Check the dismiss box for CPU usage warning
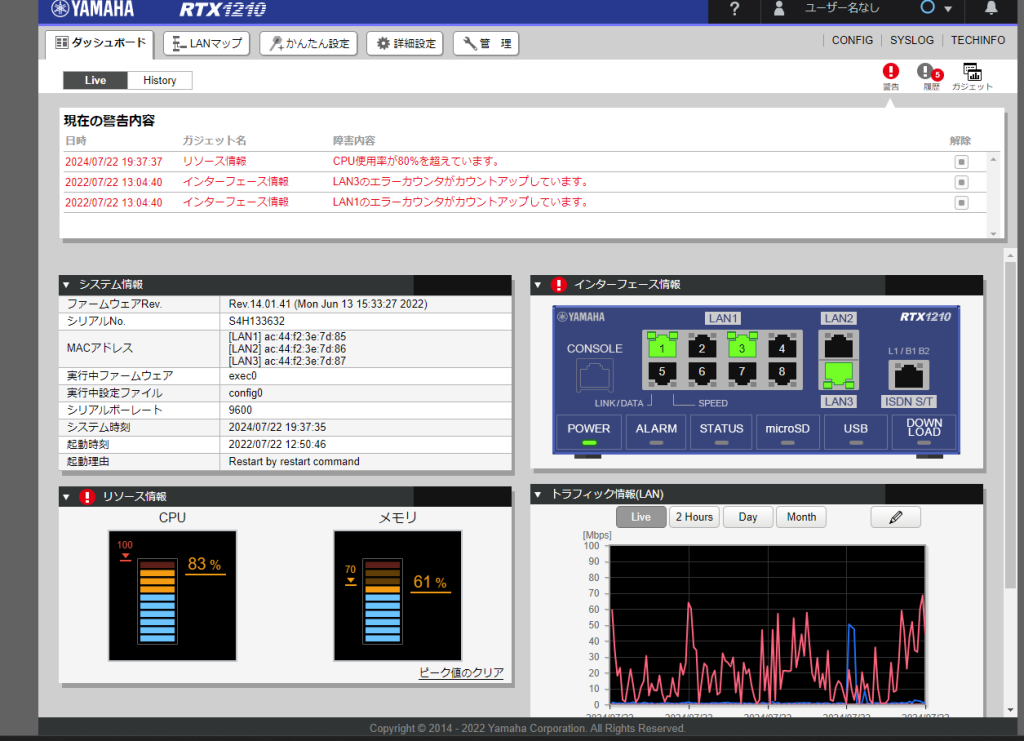 click(961, 161)
